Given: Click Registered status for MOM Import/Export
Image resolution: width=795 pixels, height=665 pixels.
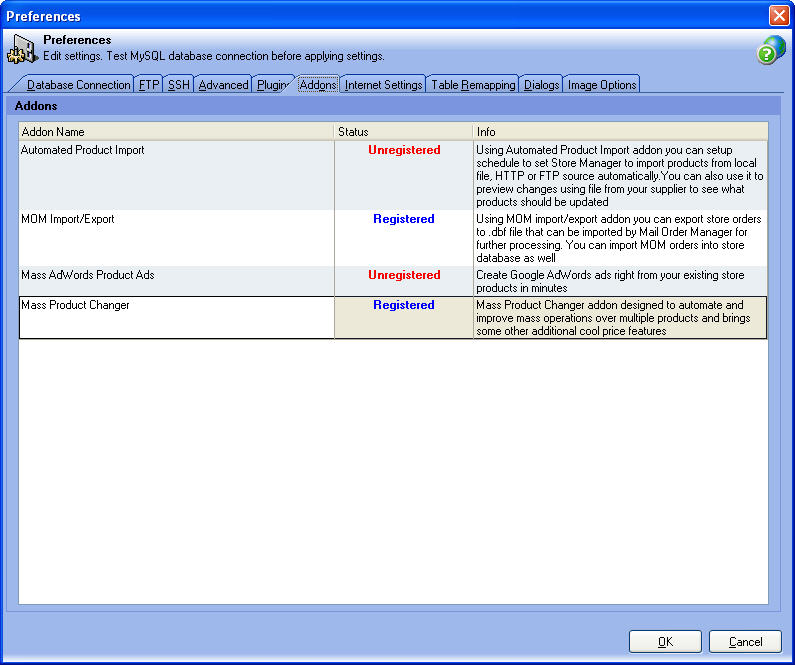Looking at the screenshot, I should click(x=404, y=219).
